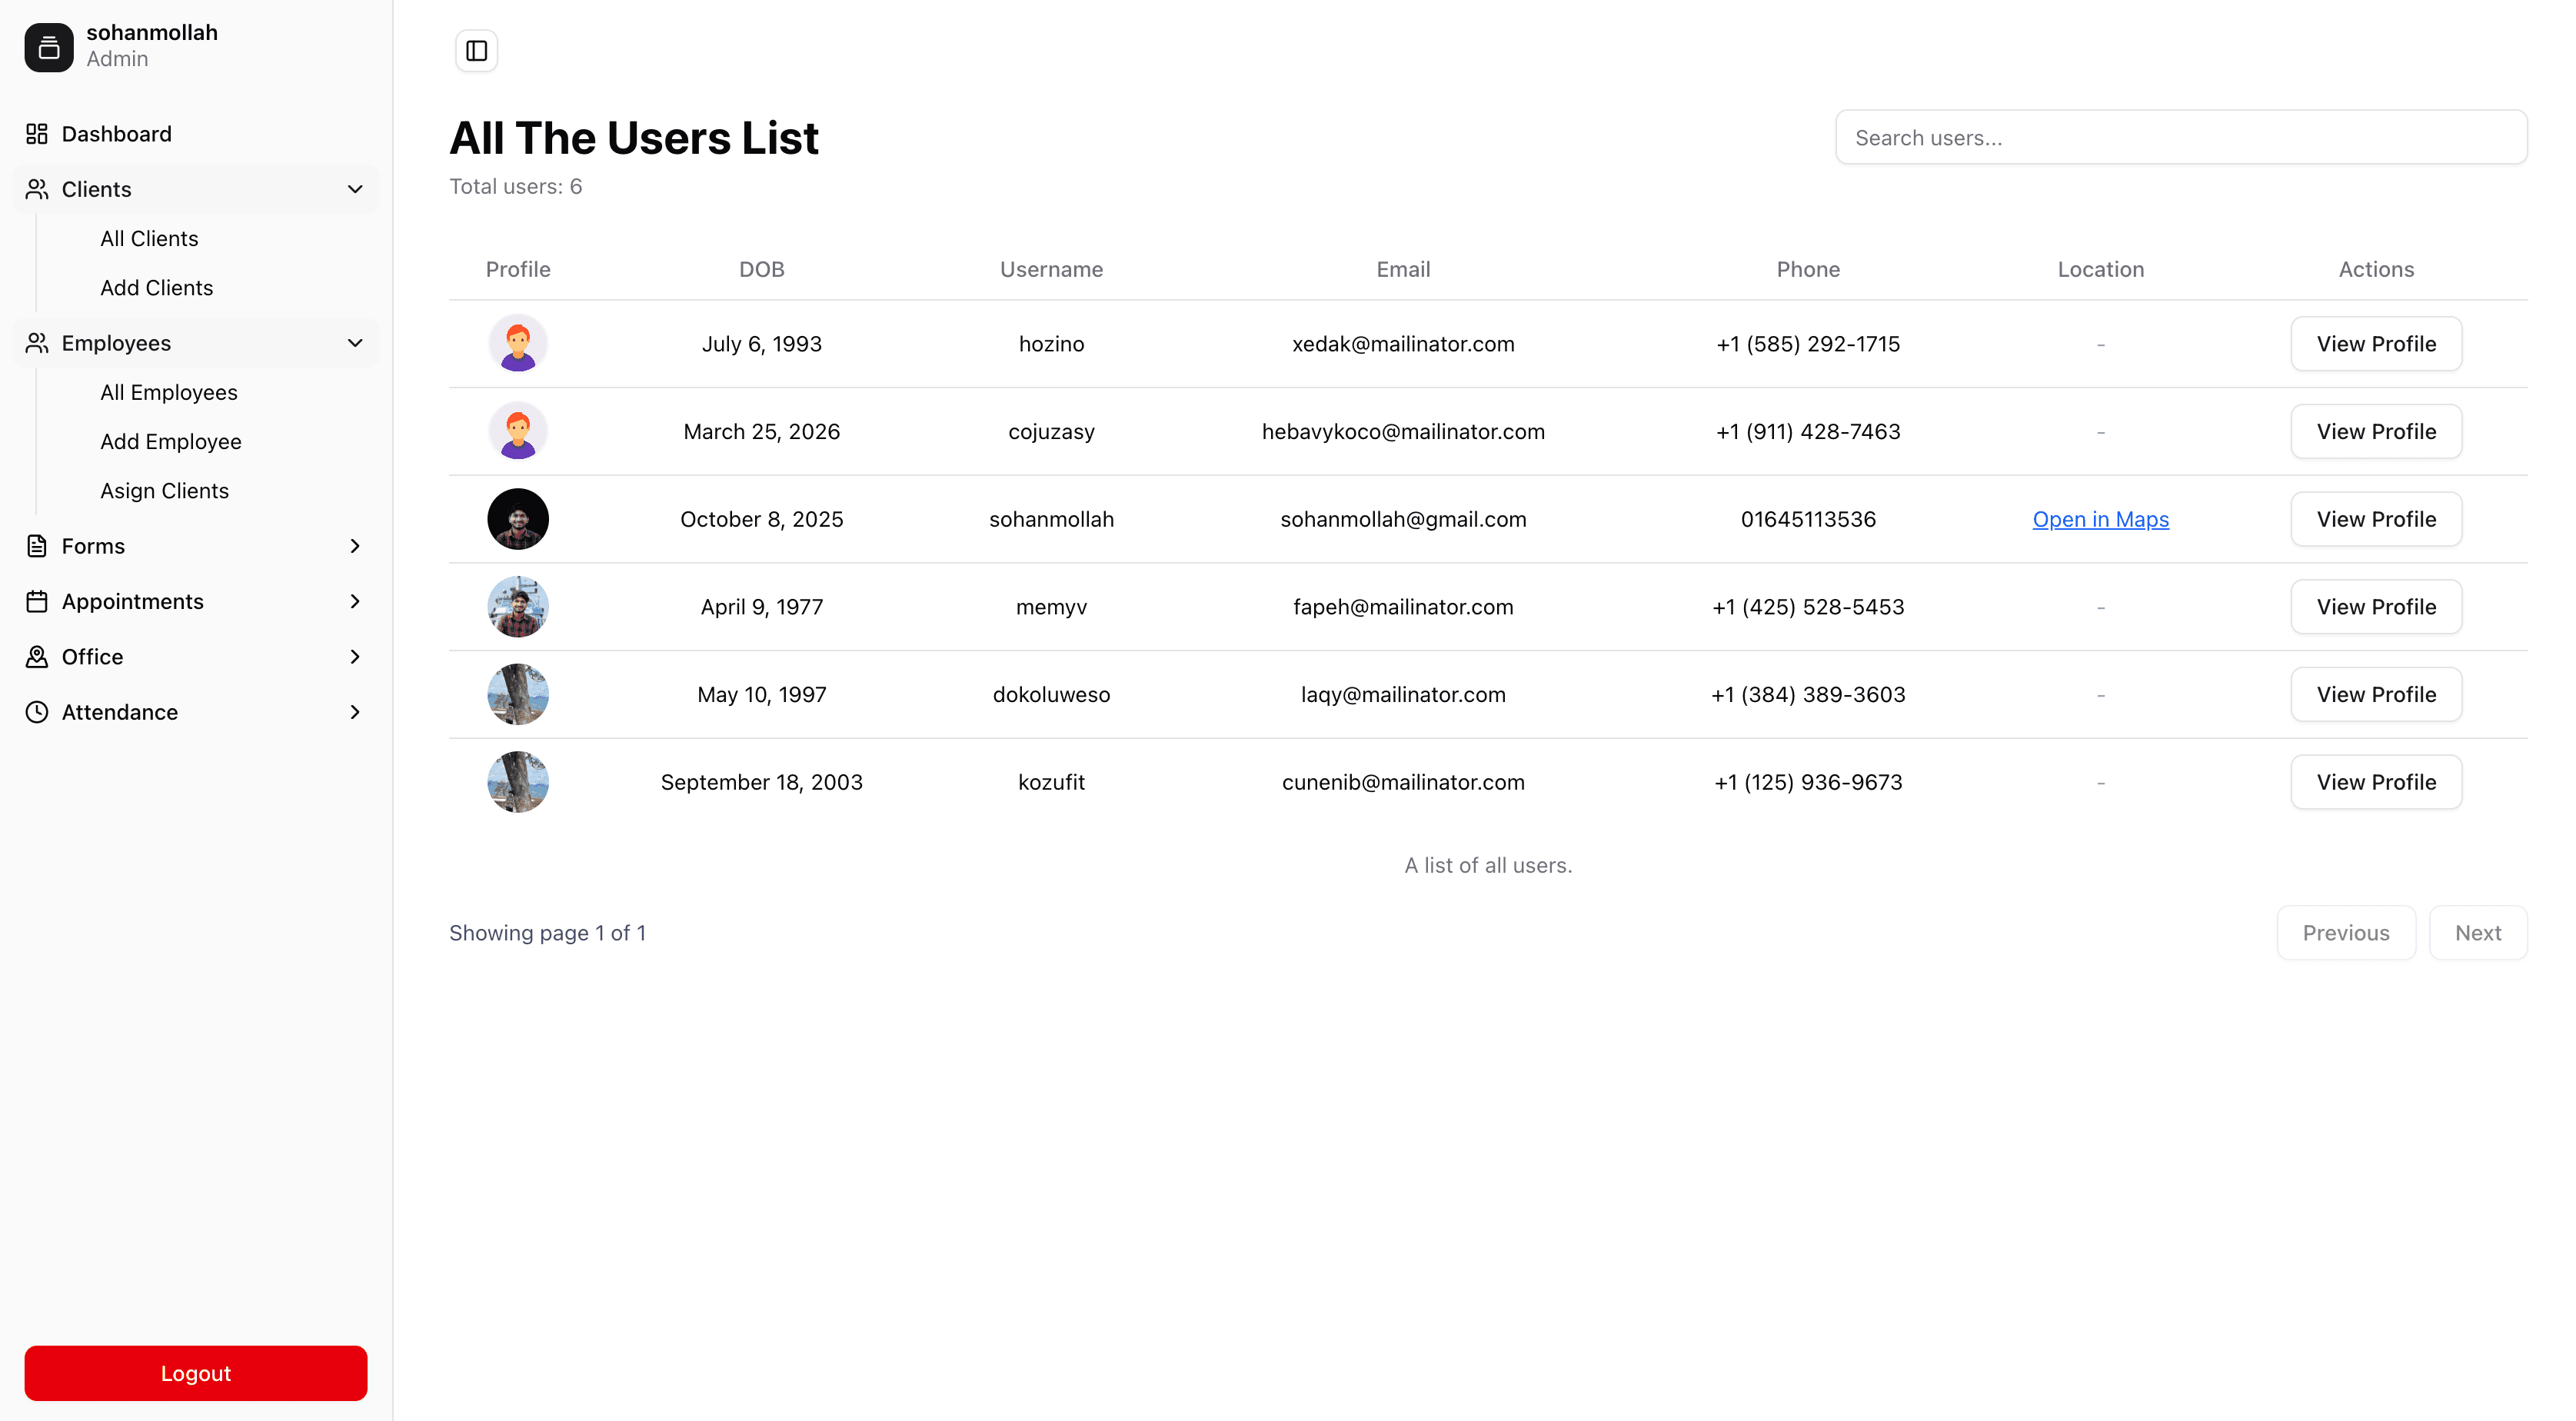The height and width of the screenshot is (1421, 2576).
Task: Click the Dashboard icon in the sidebar
Action: [37, 133]
